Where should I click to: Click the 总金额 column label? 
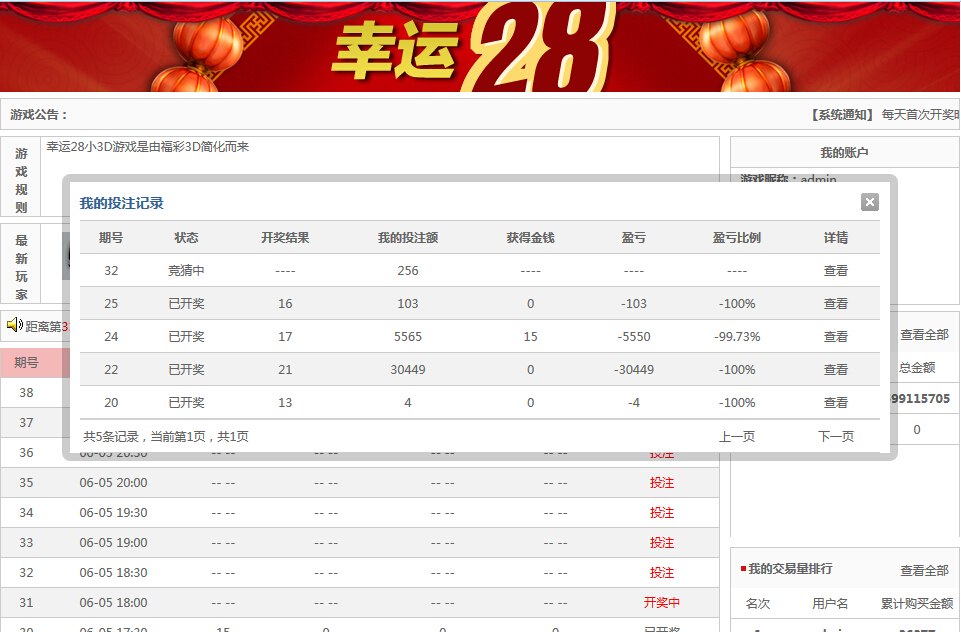[917, 367]
